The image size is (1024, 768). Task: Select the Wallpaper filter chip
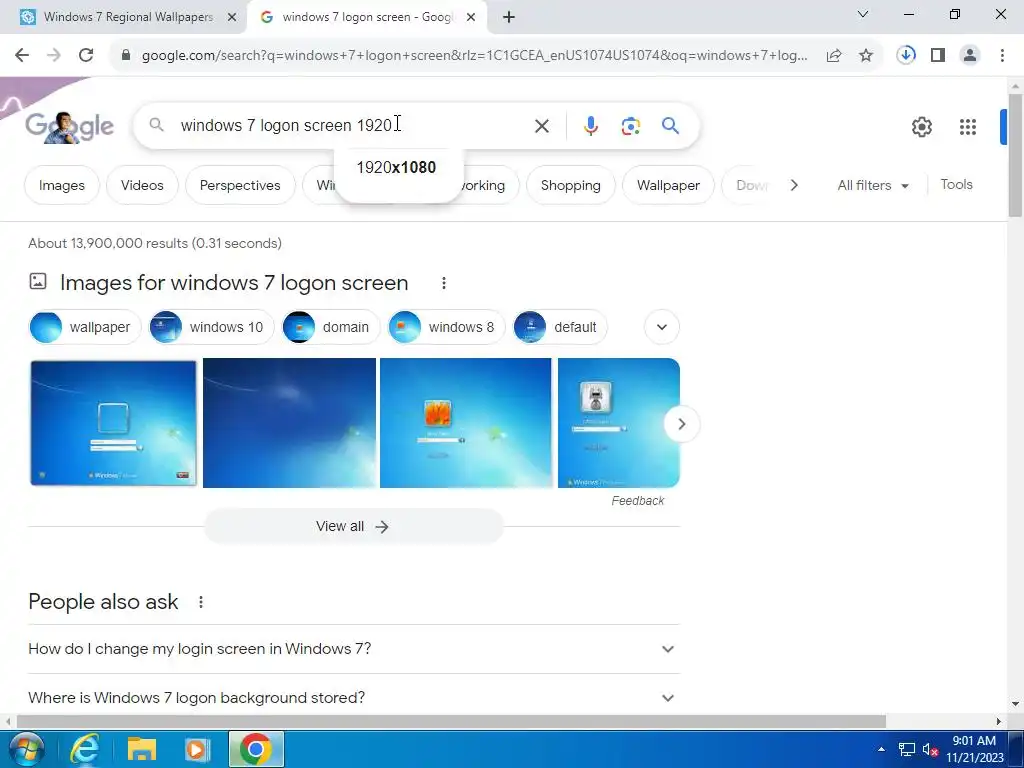pyautogui.click(x=668, y=185)
